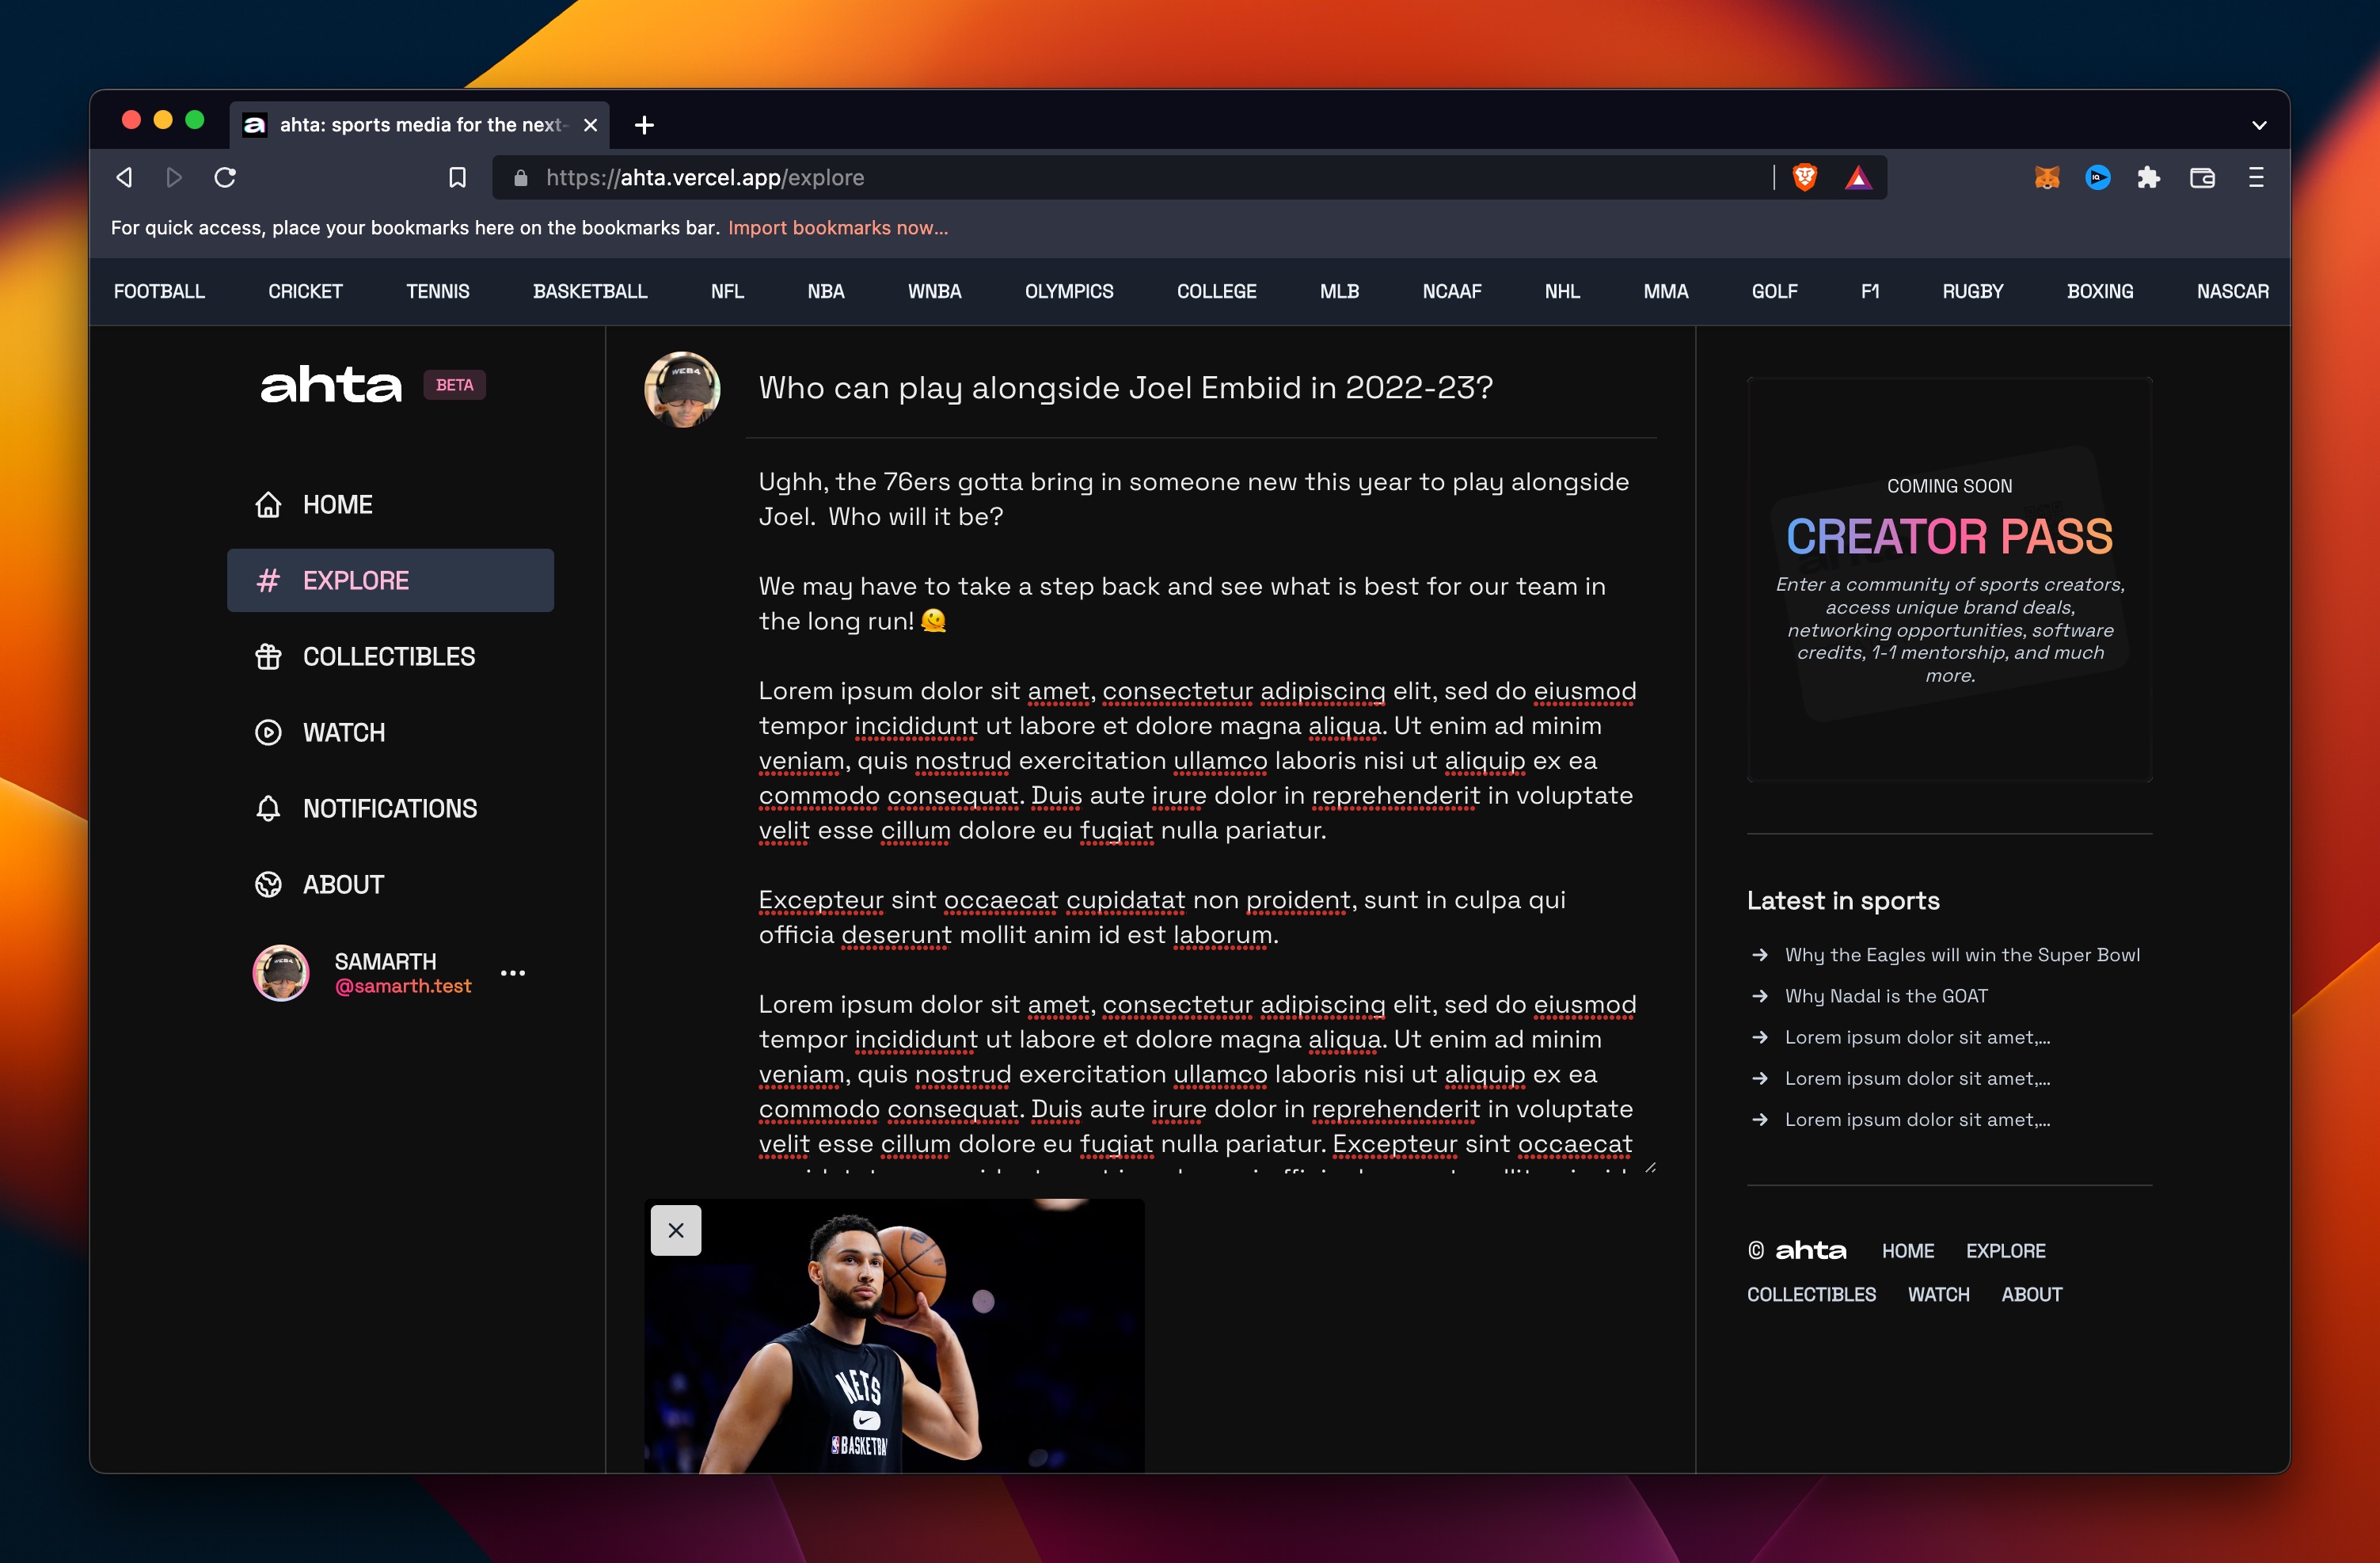2380x1563 pixels.
Task: Open Brave Rewards via the triangle icon
Action: point(1858,177)
